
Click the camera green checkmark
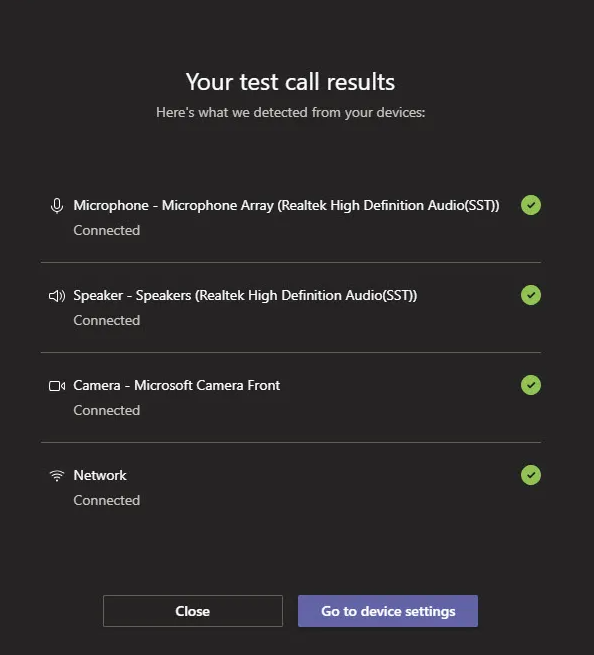coord(531,385)
